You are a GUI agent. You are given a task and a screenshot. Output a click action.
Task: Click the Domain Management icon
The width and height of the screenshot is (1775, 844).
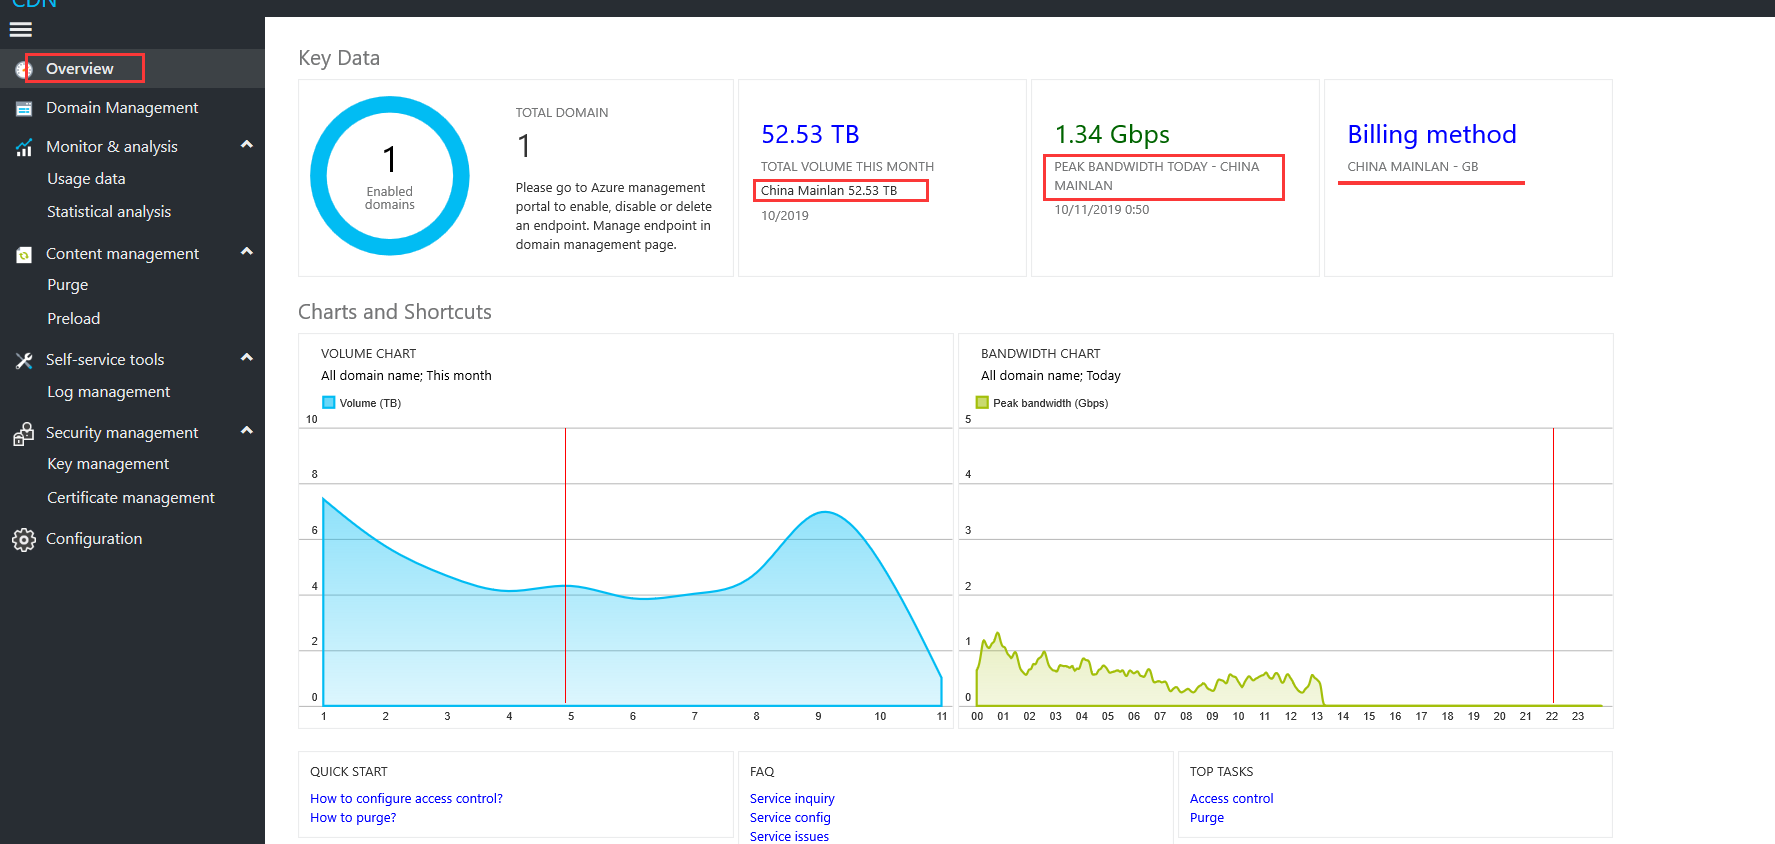24,108
